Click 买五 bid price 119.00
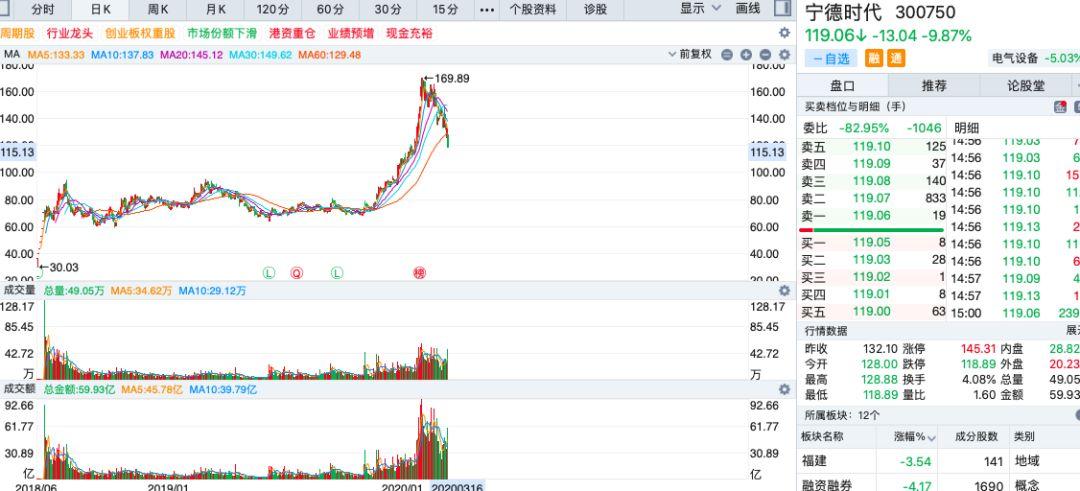The width and height of the screenshot is (1080, 491). coord(871,311)
